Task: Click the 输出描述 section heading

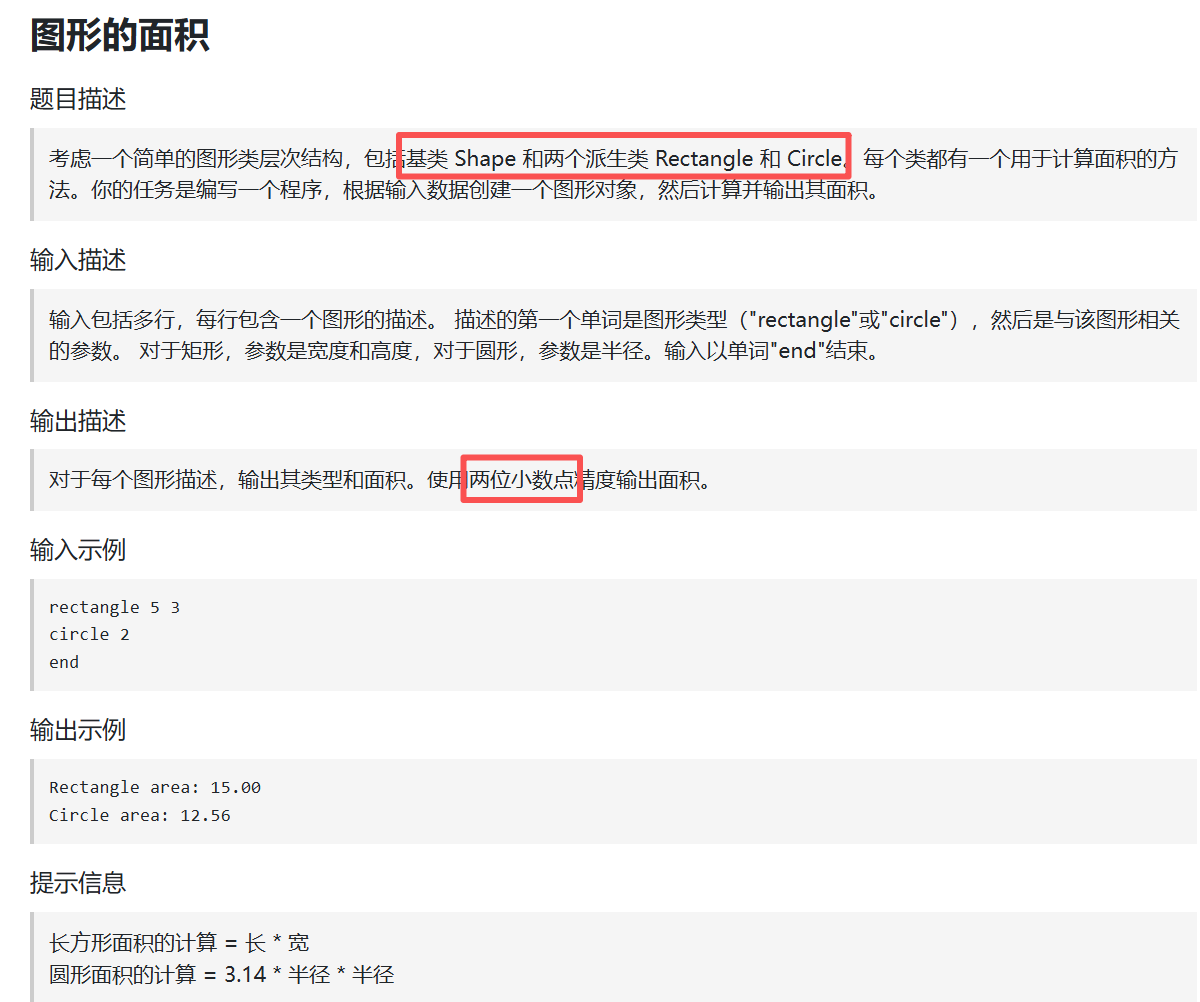Action: point(78,421)
